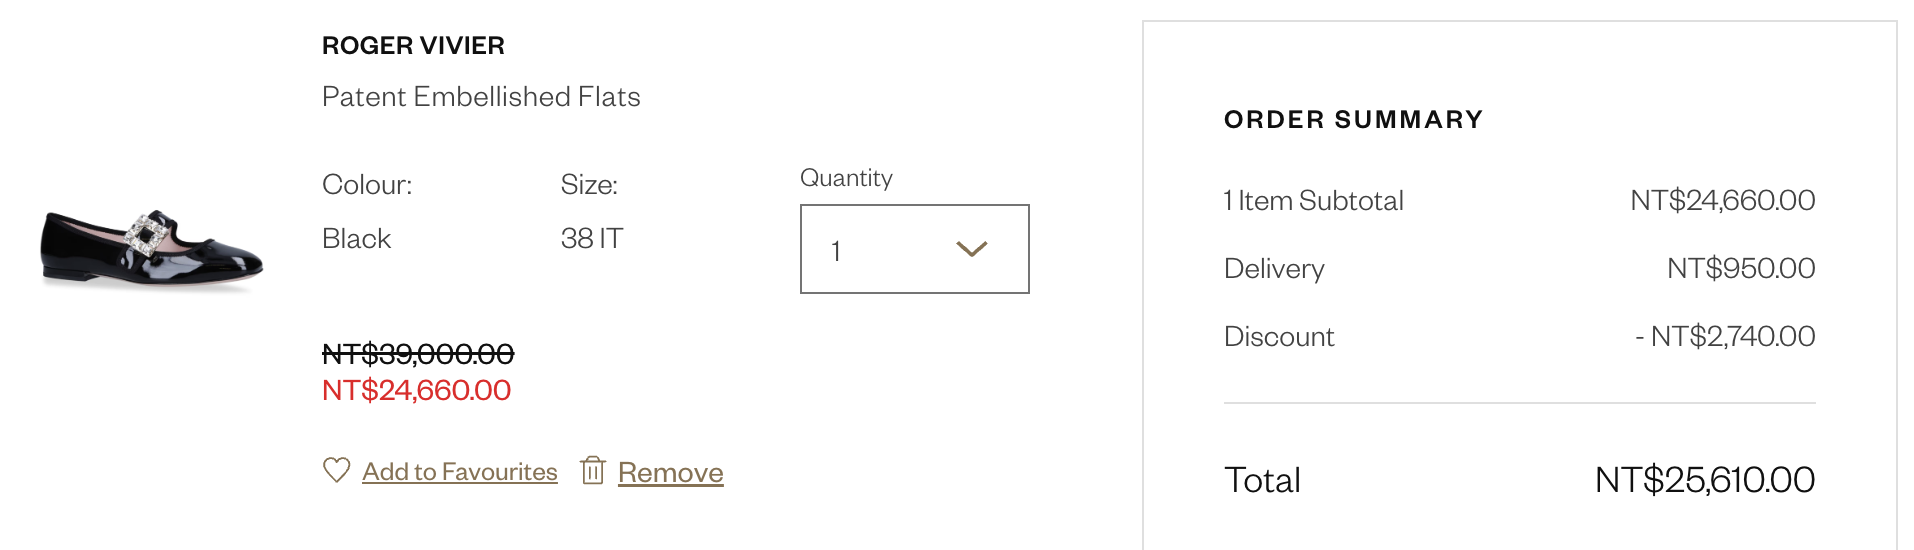The width and height of the screenshot is (1914, 550).
Task: Click the crossed-out NT$39,000.00 original price
Action: tap(418, 354)
